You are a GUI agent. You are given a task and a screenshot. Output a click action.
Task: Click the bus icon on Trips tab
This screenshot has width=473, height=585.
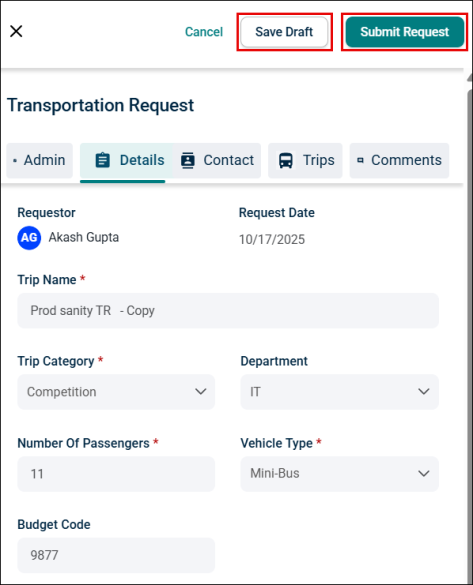pos(286,160)
